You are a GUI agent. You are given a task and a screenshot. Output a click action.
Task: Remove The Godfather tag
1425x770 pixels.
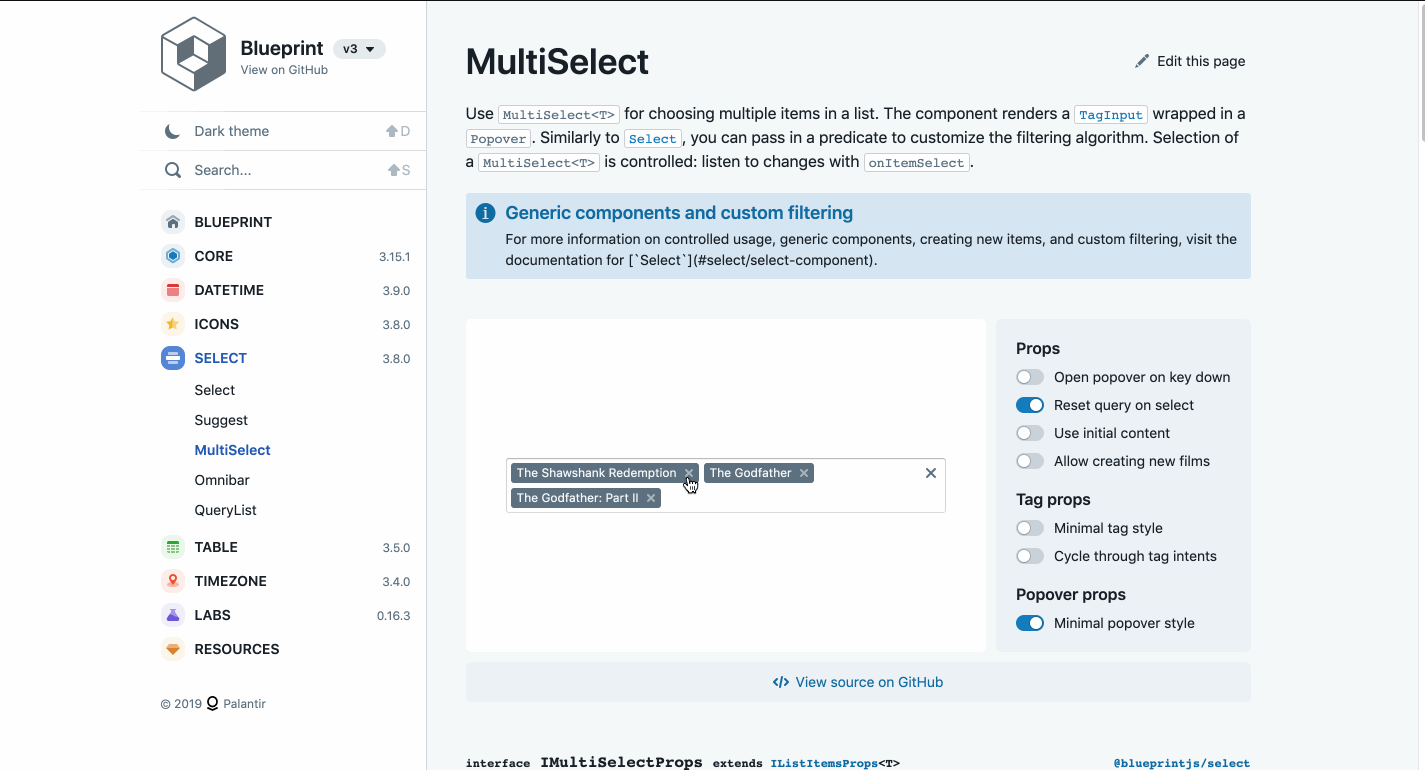[x=803, y=472]
